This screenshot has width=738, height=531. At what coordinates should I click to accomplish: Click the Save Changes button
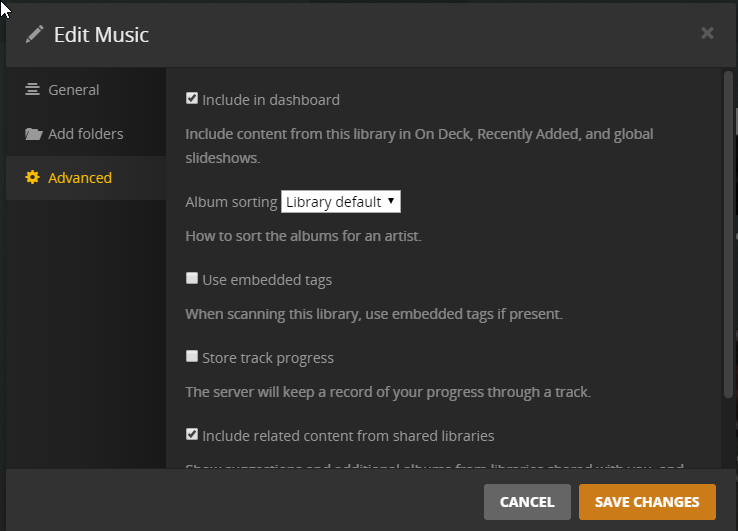point(647,502)
